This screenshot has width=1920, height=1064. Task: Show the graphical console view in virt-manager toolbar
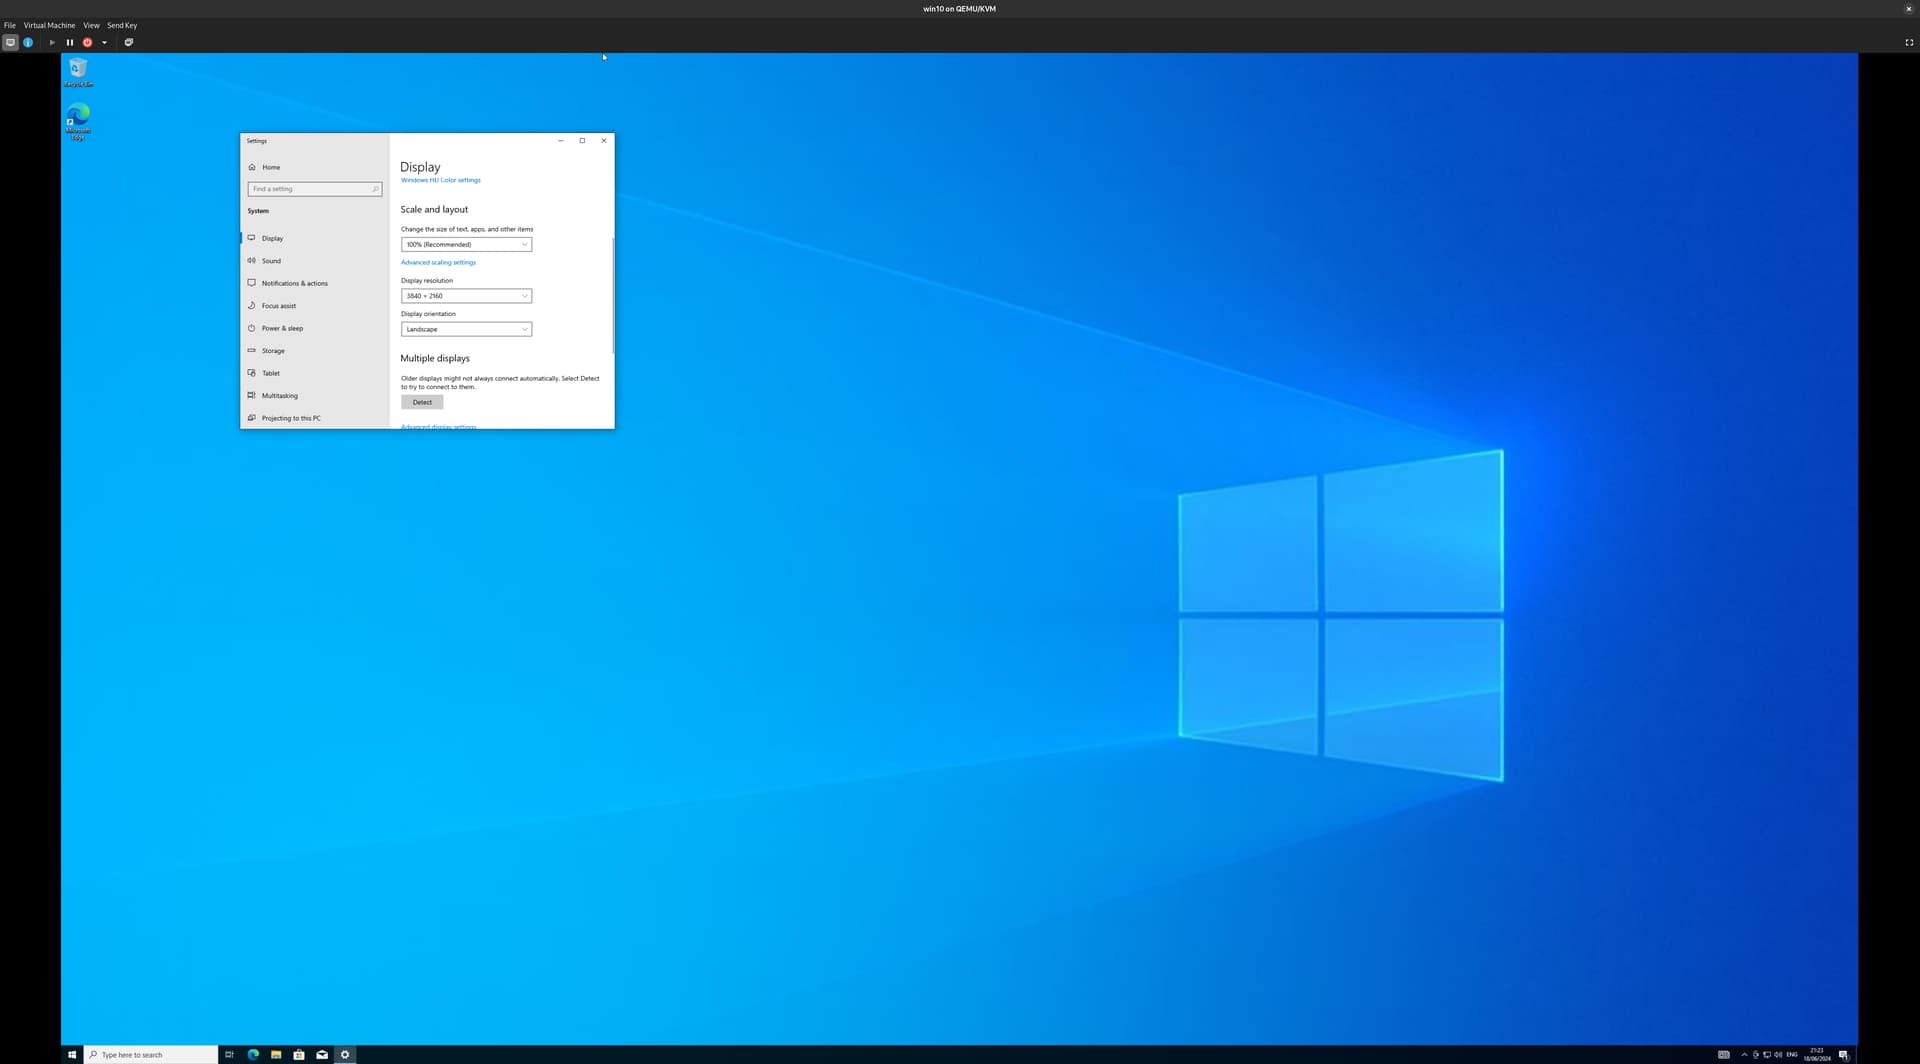[x=10, y=42]
